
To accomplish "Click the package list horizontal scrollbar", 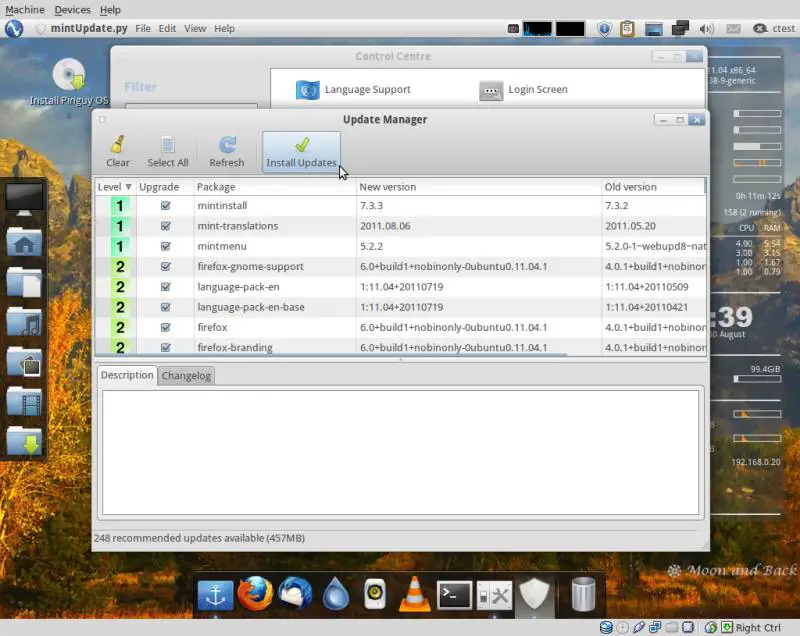I will point(332,355).
